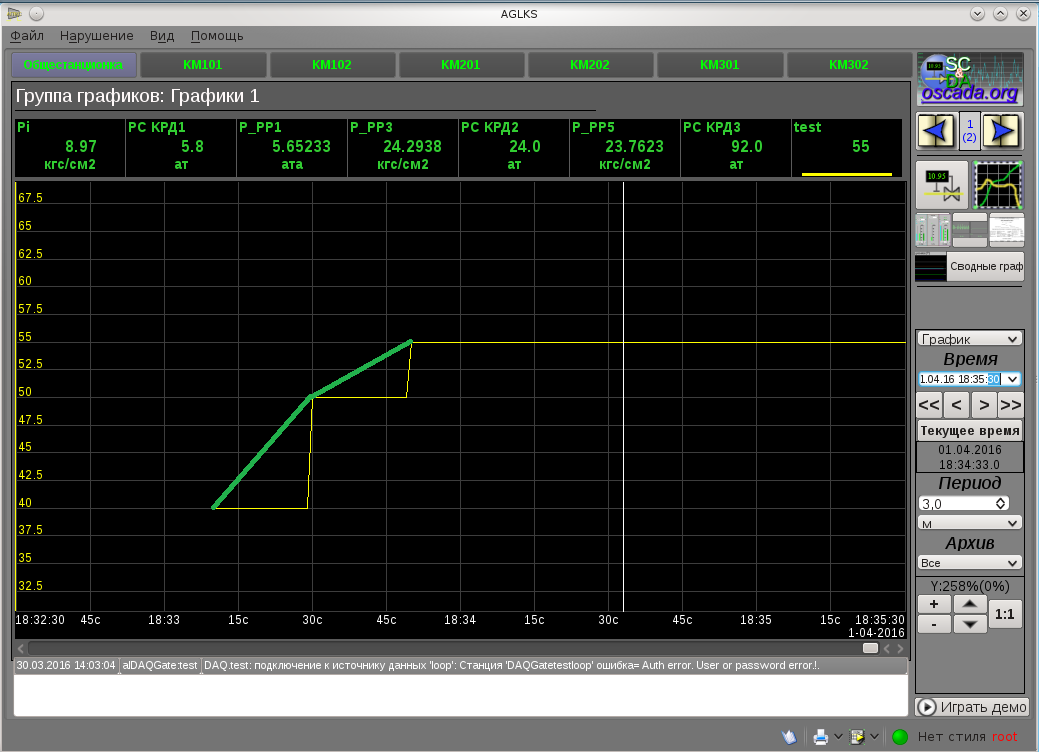Go to next page with right arrow
The image size is (1039, 752).
tap(1000, 131)
